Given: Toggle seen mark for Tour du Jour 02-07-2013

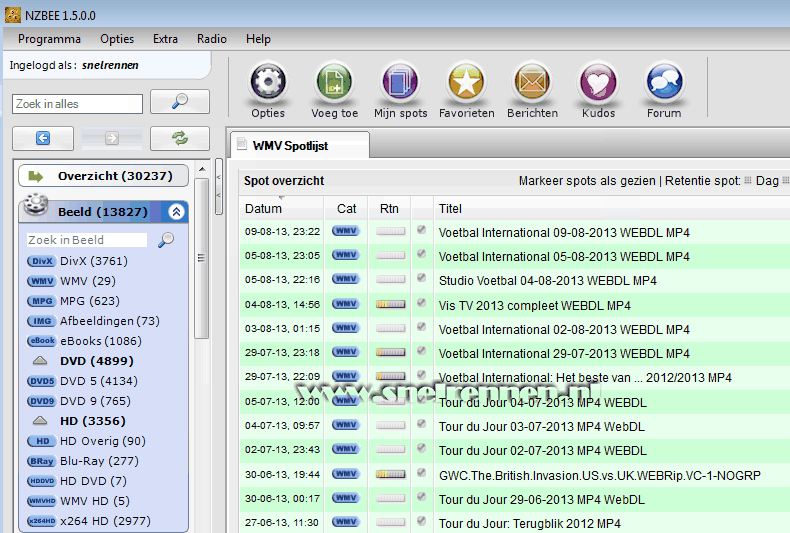Looking at the screenshot, I should (x=422, y=448).
